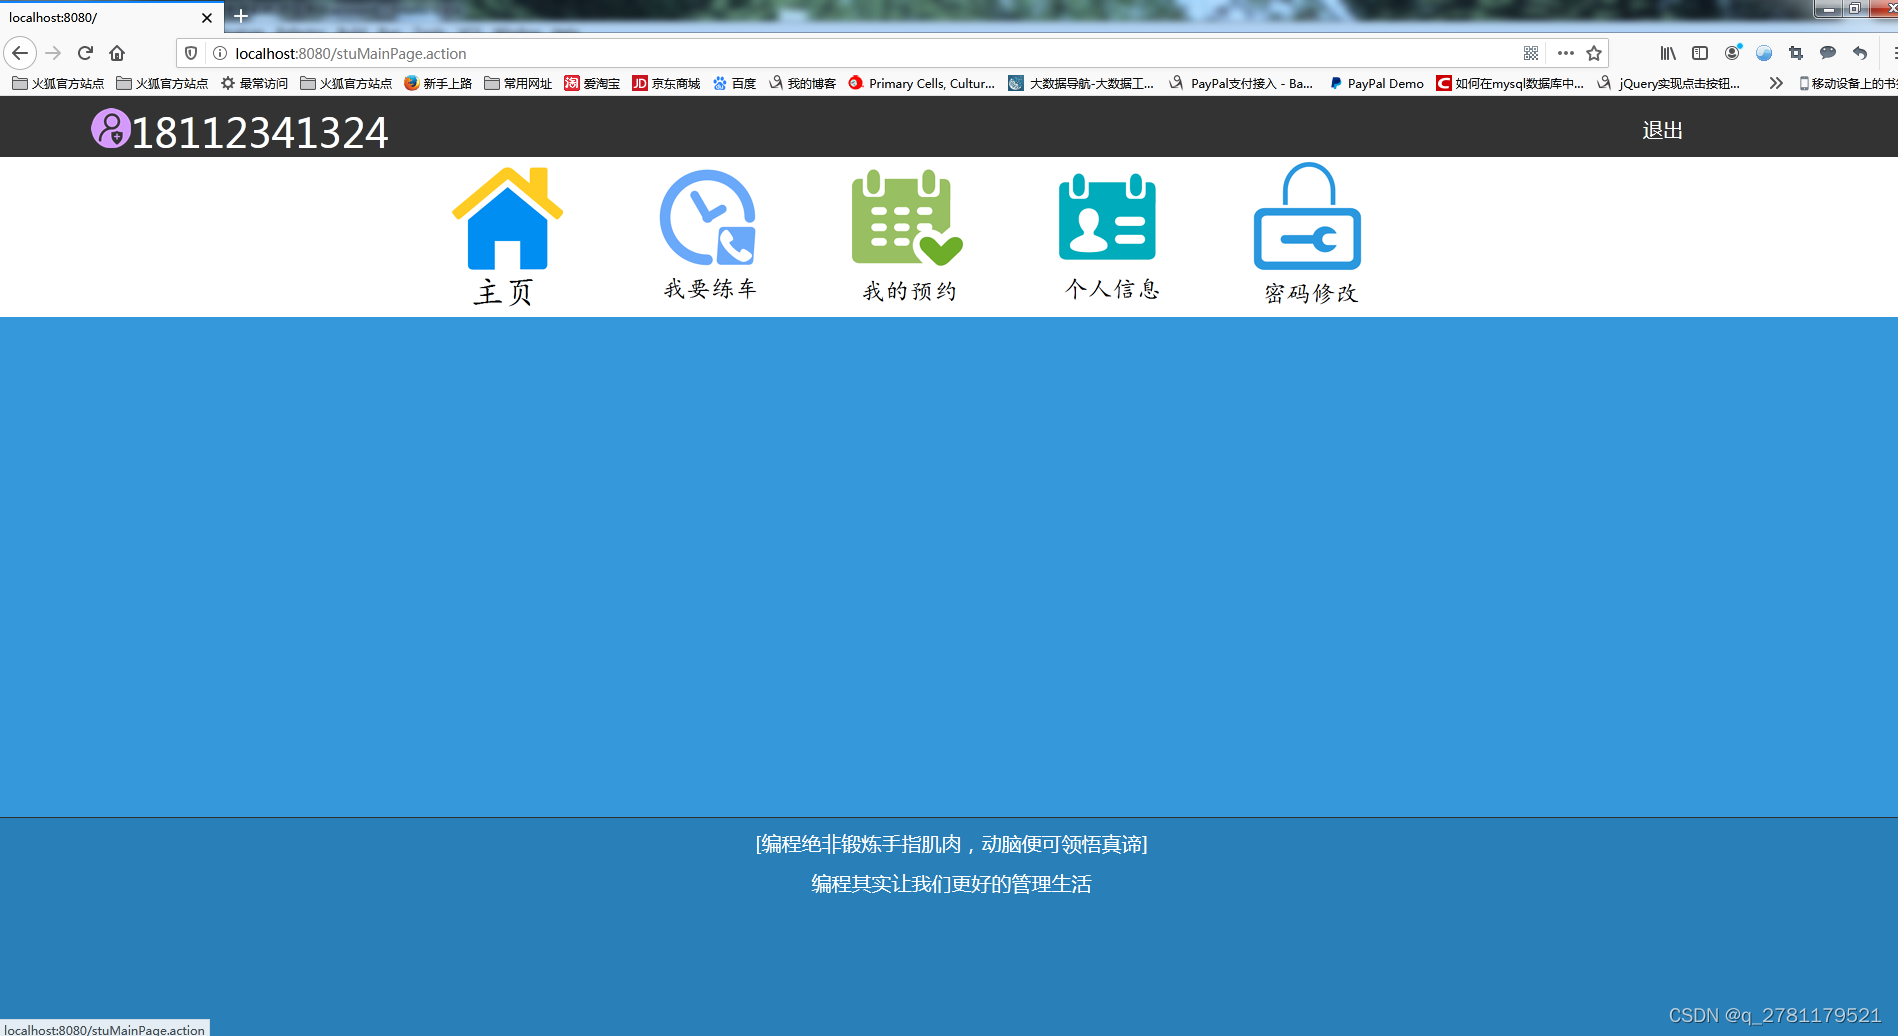Open the 百度 bookmark
The height and width of the screenshot is (1036, 1898).
pyautogui.click(x=735, y=83)
